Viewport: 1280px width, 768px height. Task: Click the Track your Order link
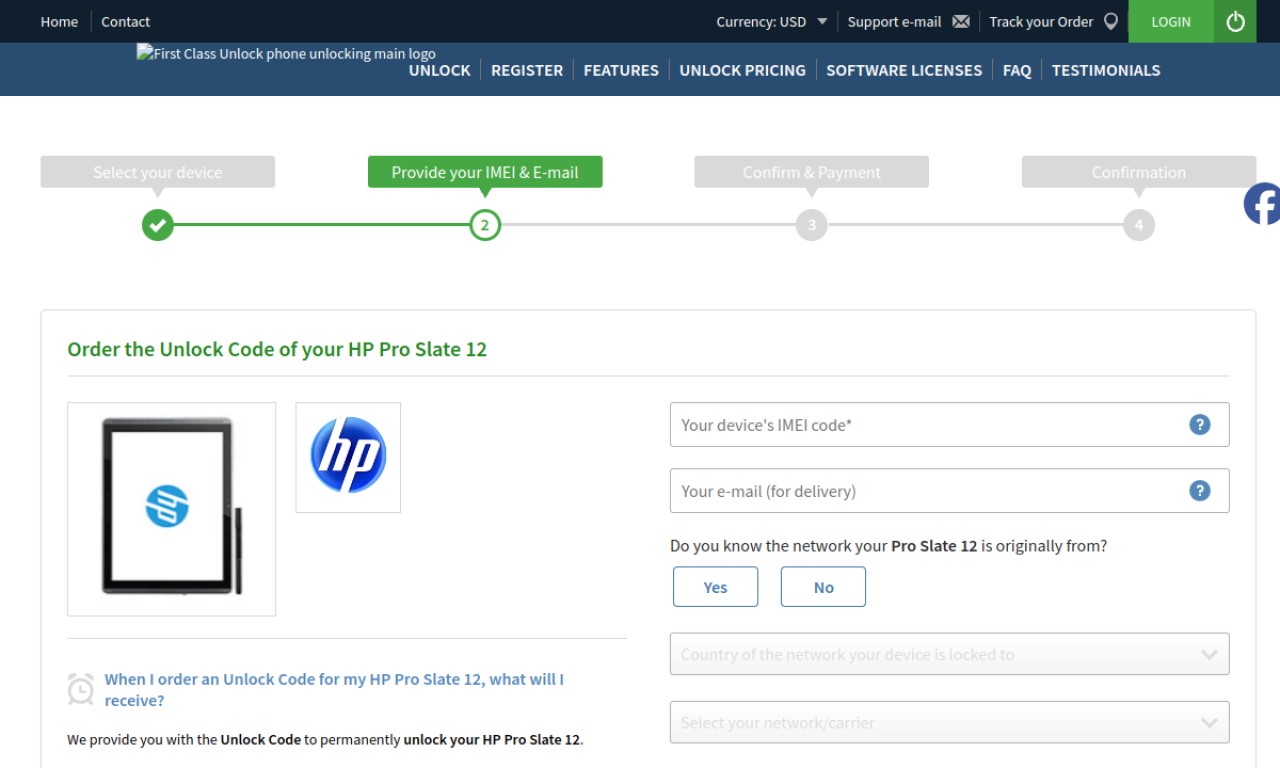[1041, 21]
